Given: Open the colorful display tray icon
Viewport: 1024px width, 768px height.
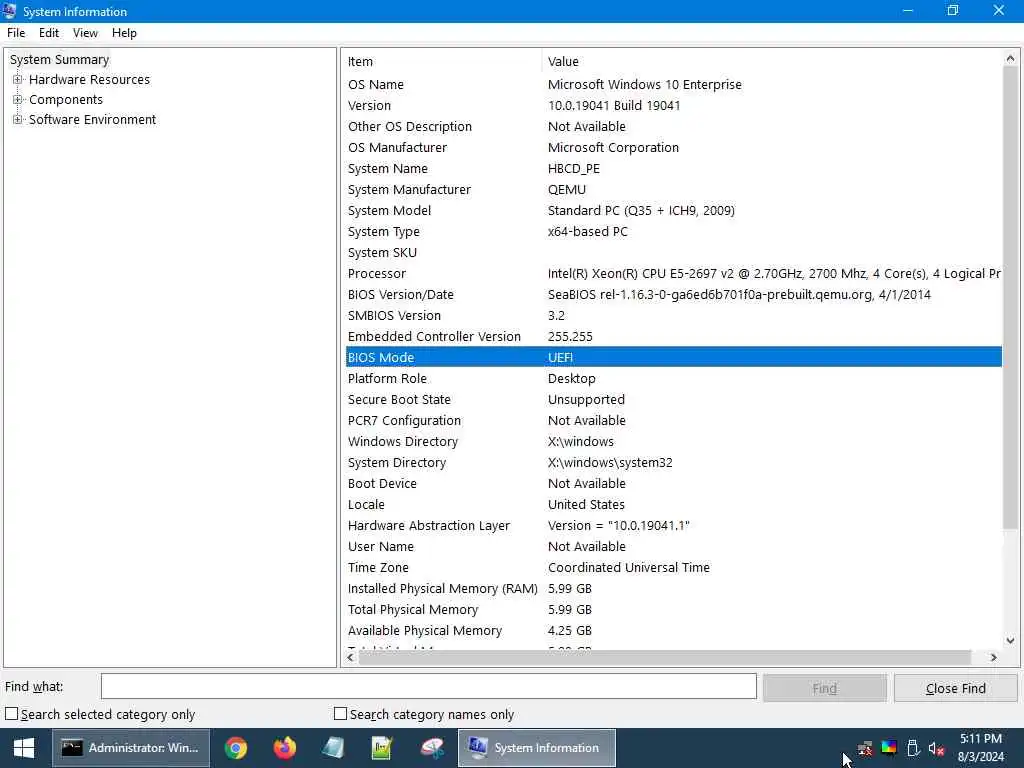Looking at the screenshot, I should [889, 748].
